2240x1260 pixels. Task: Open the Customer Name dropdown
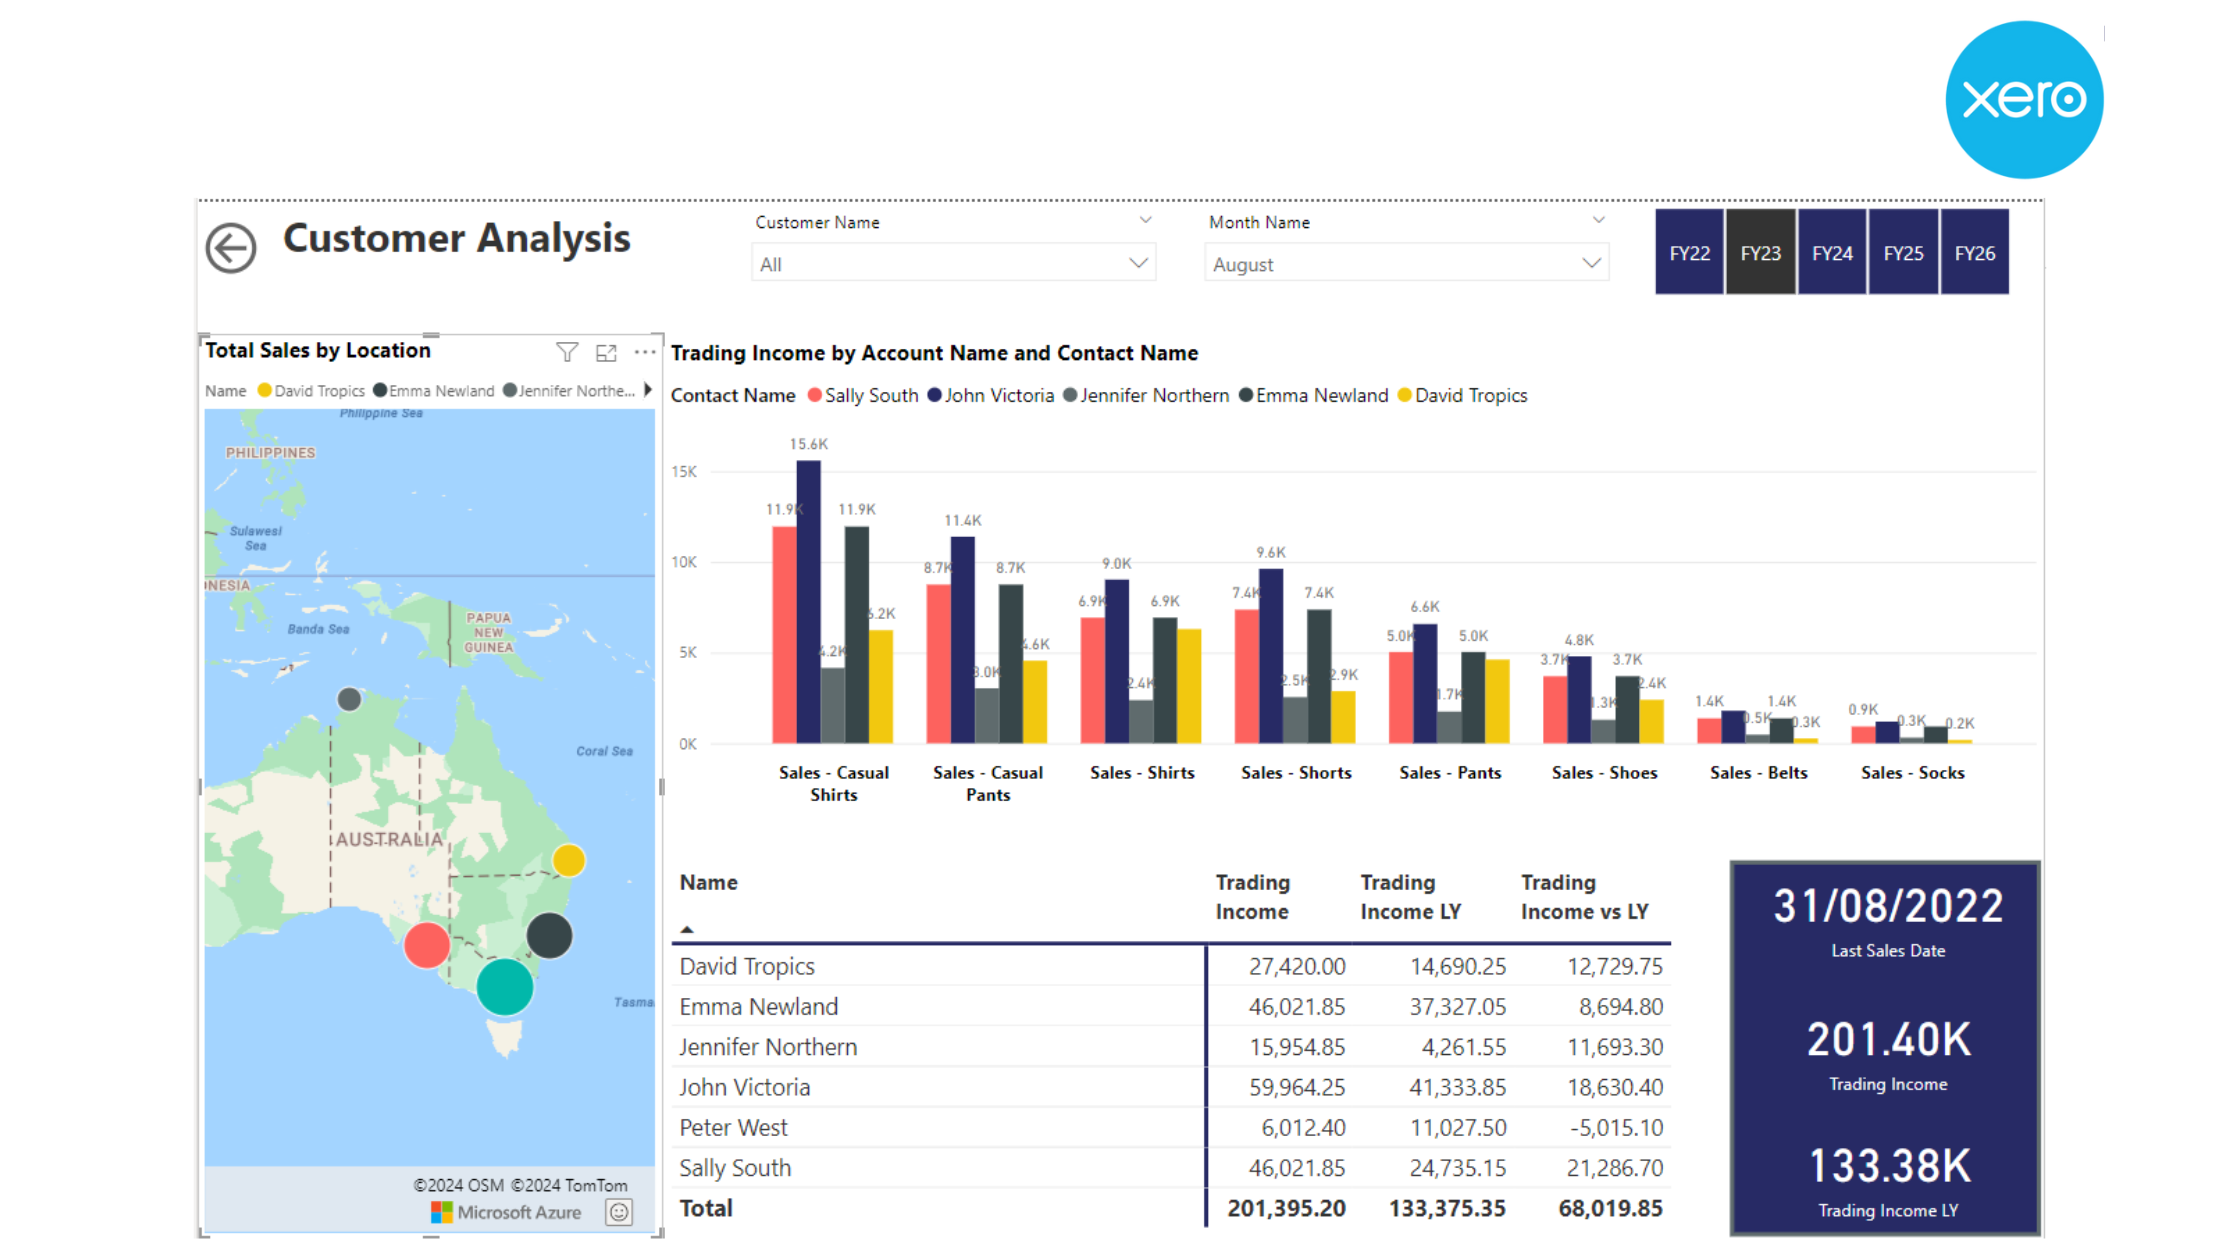1138,263
